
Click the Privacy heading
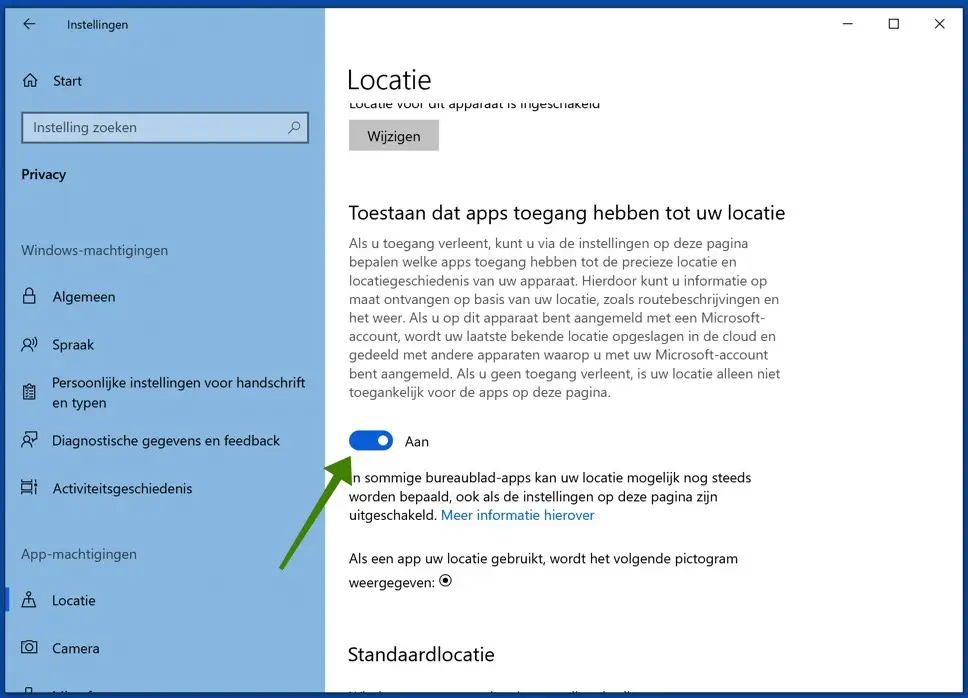click(x=43, y=175)
